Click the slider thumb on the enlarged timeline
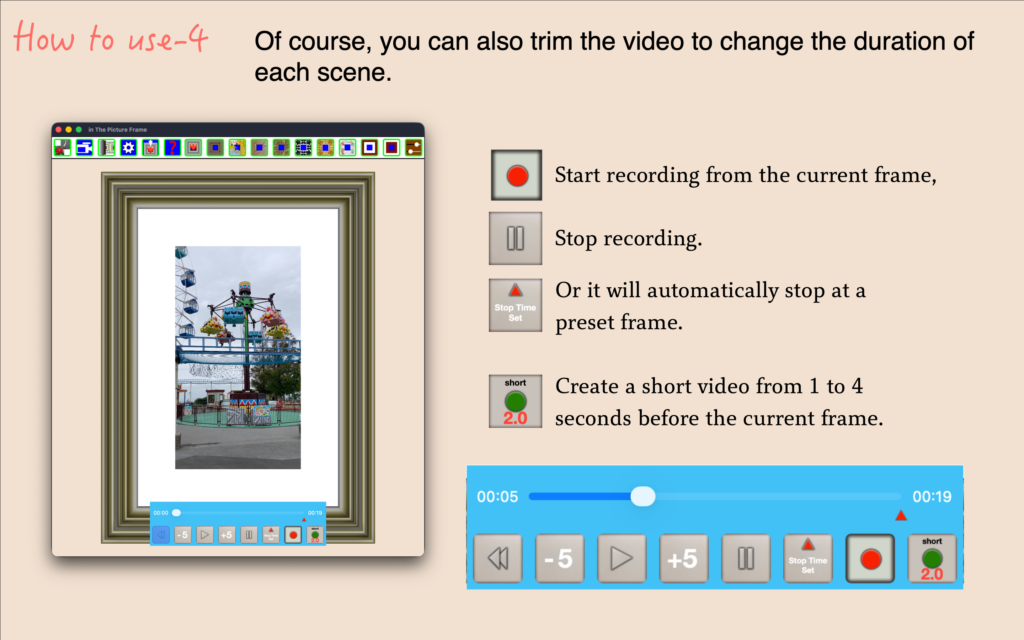The image size is (1024, 640). click(643, 496)
